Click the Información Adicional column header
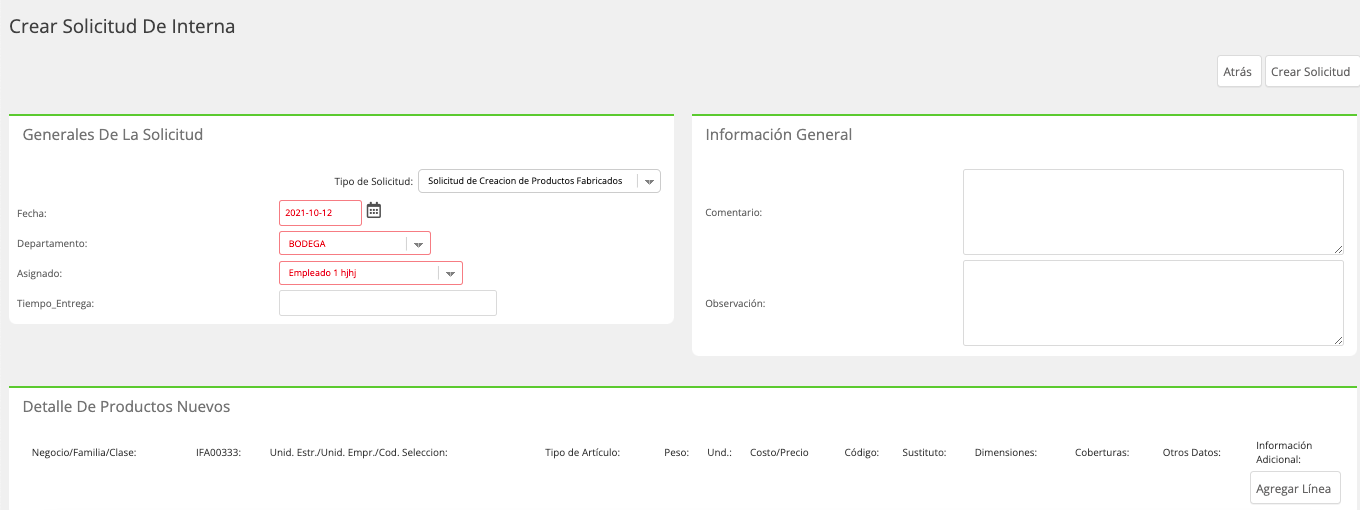This screenshot has width=1360, height=510. tap(1284, 452)
